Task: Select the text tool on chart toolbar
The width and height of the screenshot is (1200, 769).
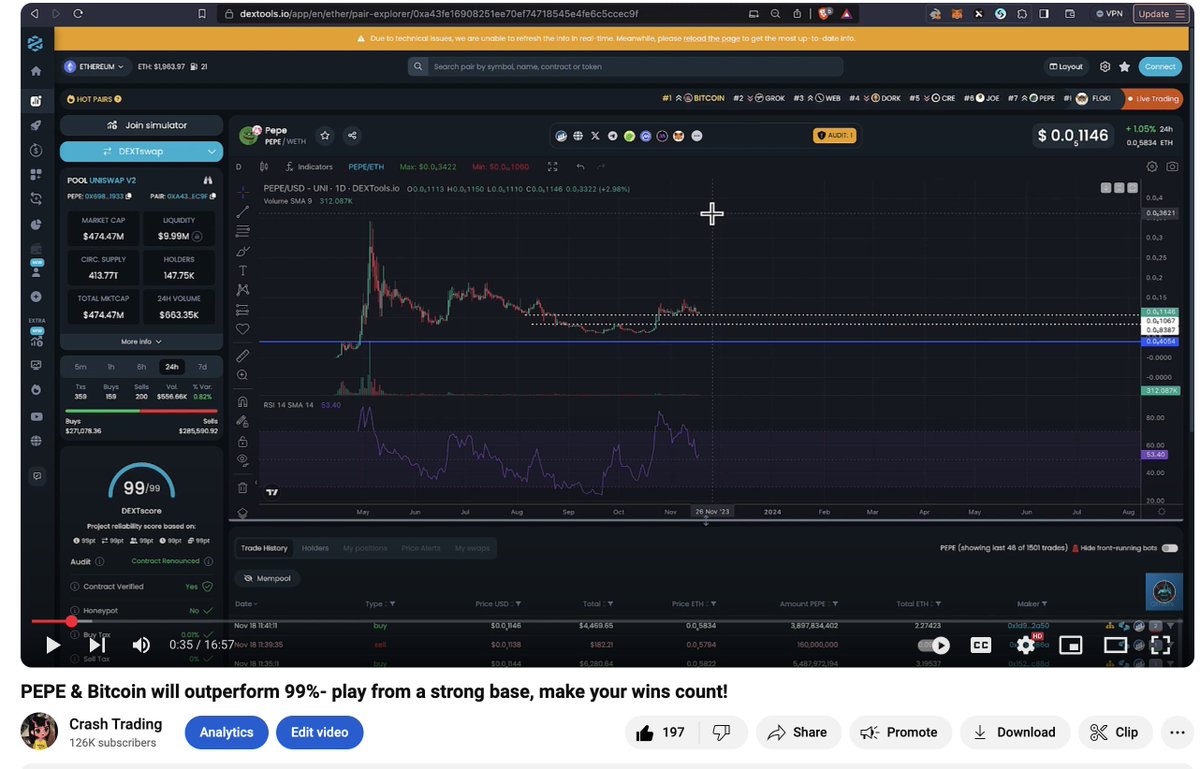Action: point(242,270)
